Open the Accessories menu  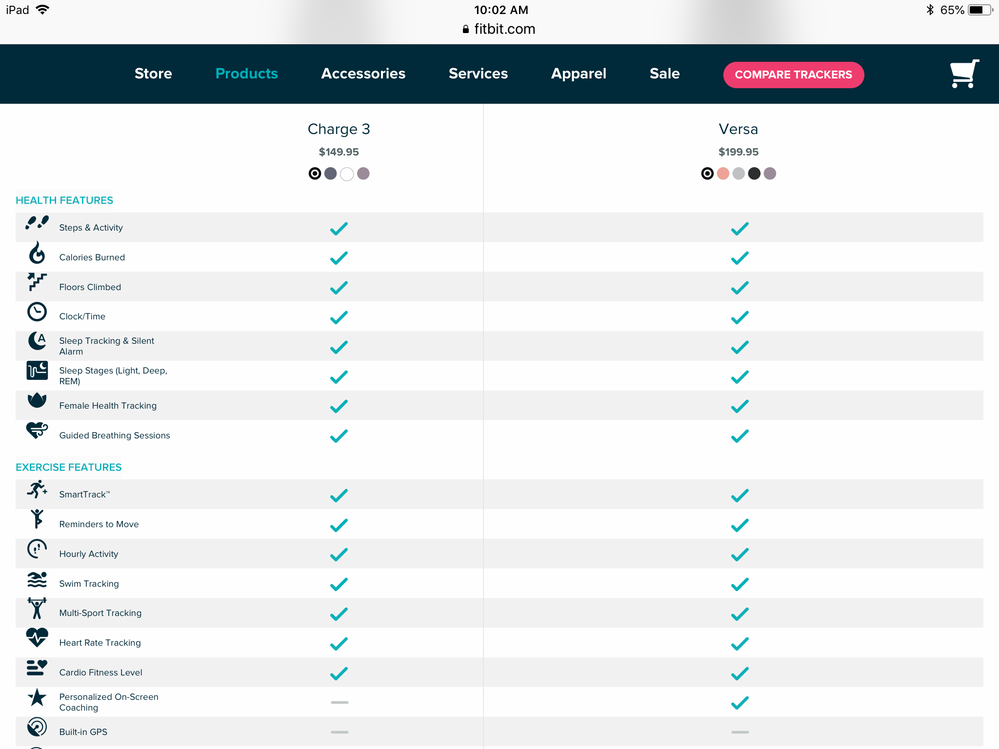pos(363,73)
